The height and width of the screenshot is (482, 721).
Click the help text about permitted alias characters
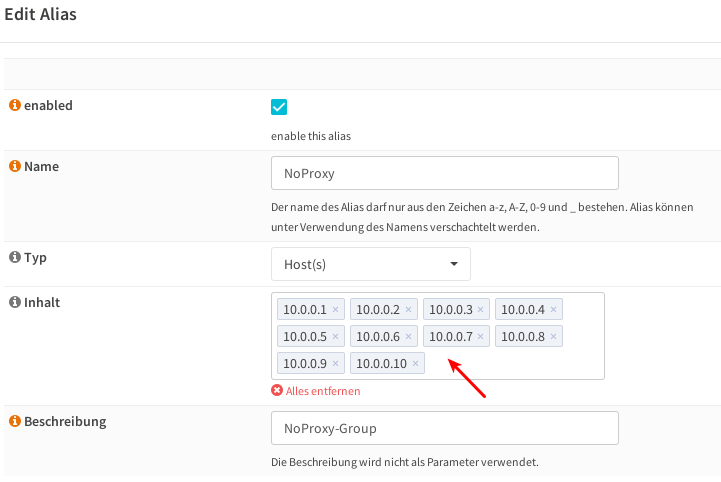click(x=482, y=217)
